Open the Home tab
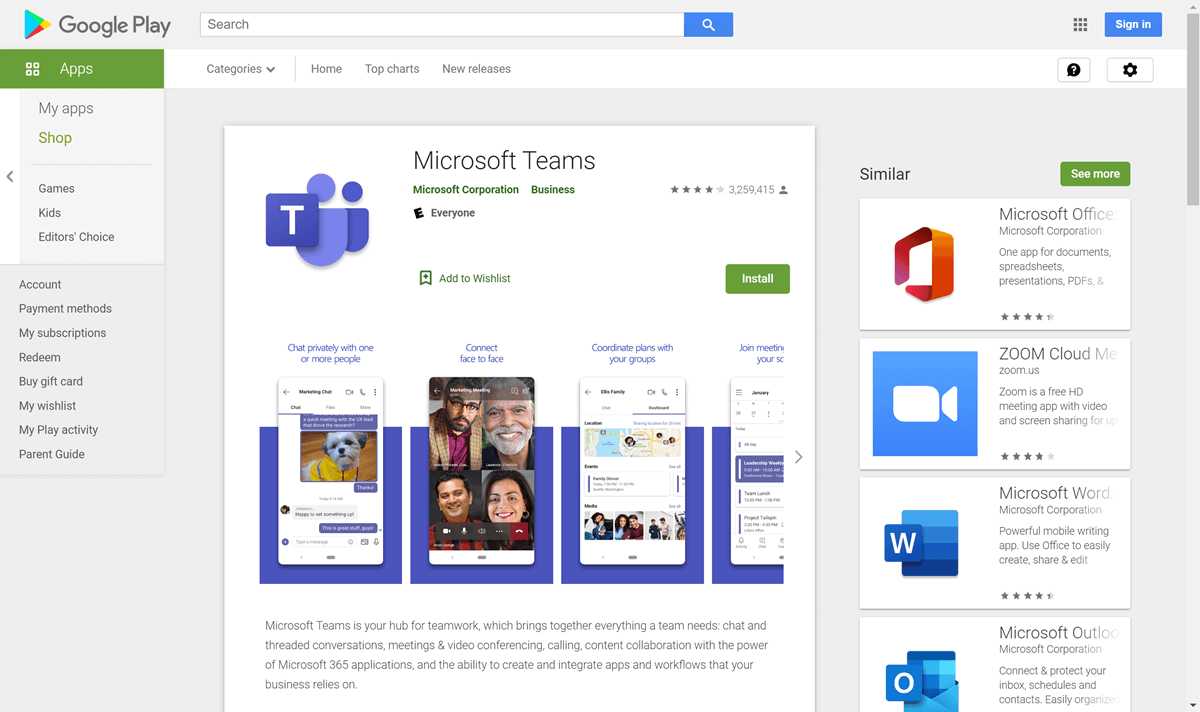Image resolution: width=1200 pixels, height=712 pixels. pos(326,69)
